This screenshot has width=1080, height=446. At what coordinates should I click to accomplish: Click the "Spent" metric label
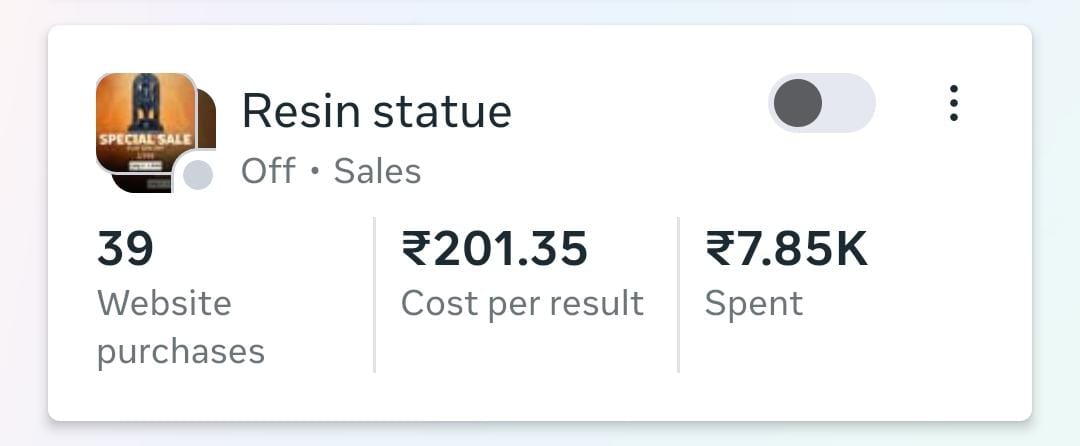[753, 303]
